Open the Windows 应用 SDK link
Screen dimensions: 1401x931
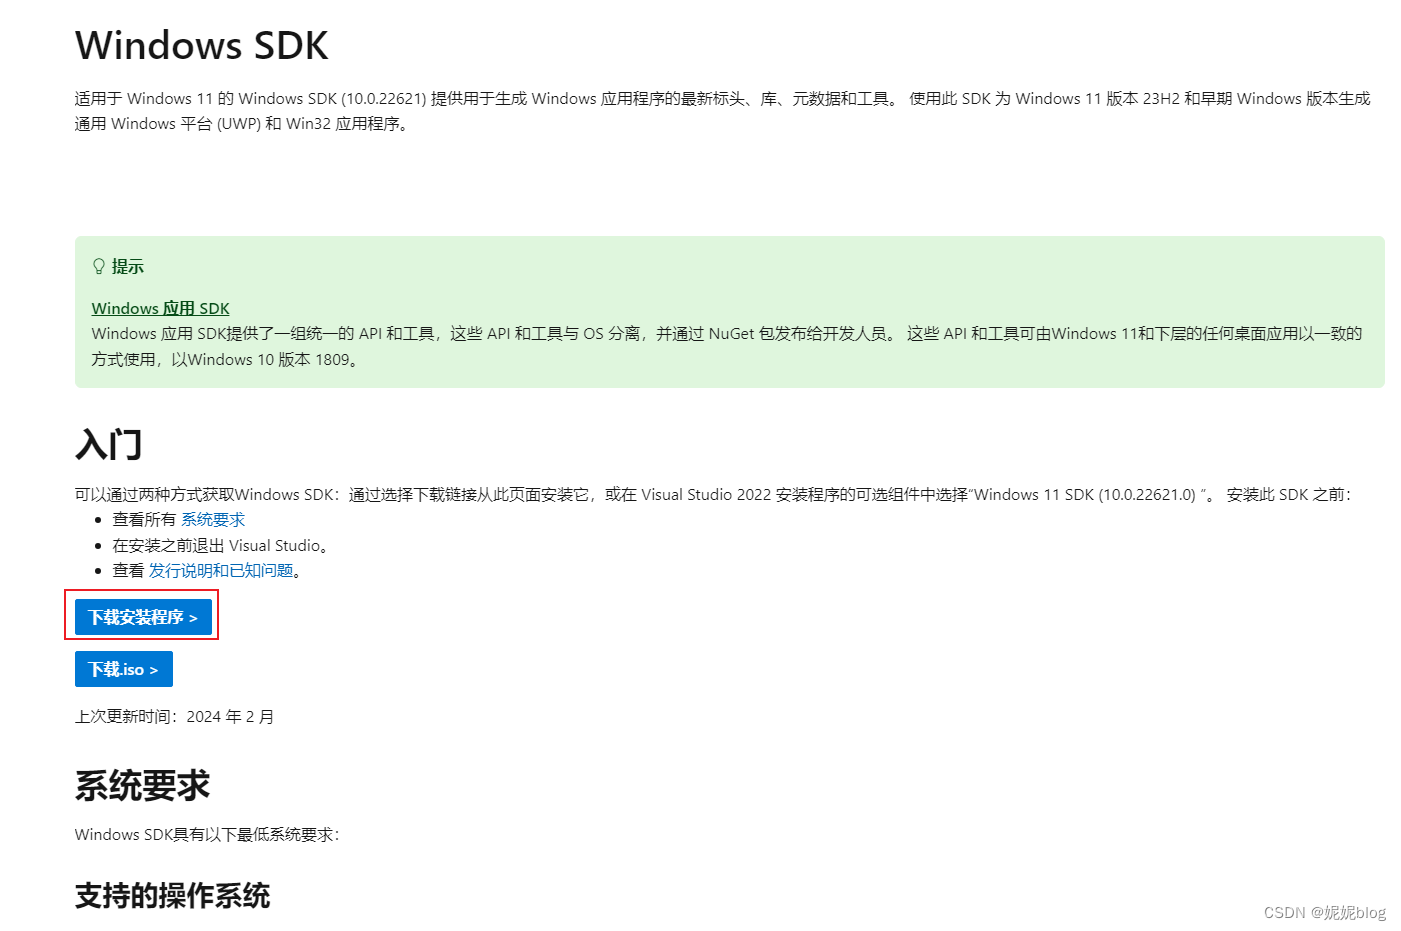click(x=161, y=308)
